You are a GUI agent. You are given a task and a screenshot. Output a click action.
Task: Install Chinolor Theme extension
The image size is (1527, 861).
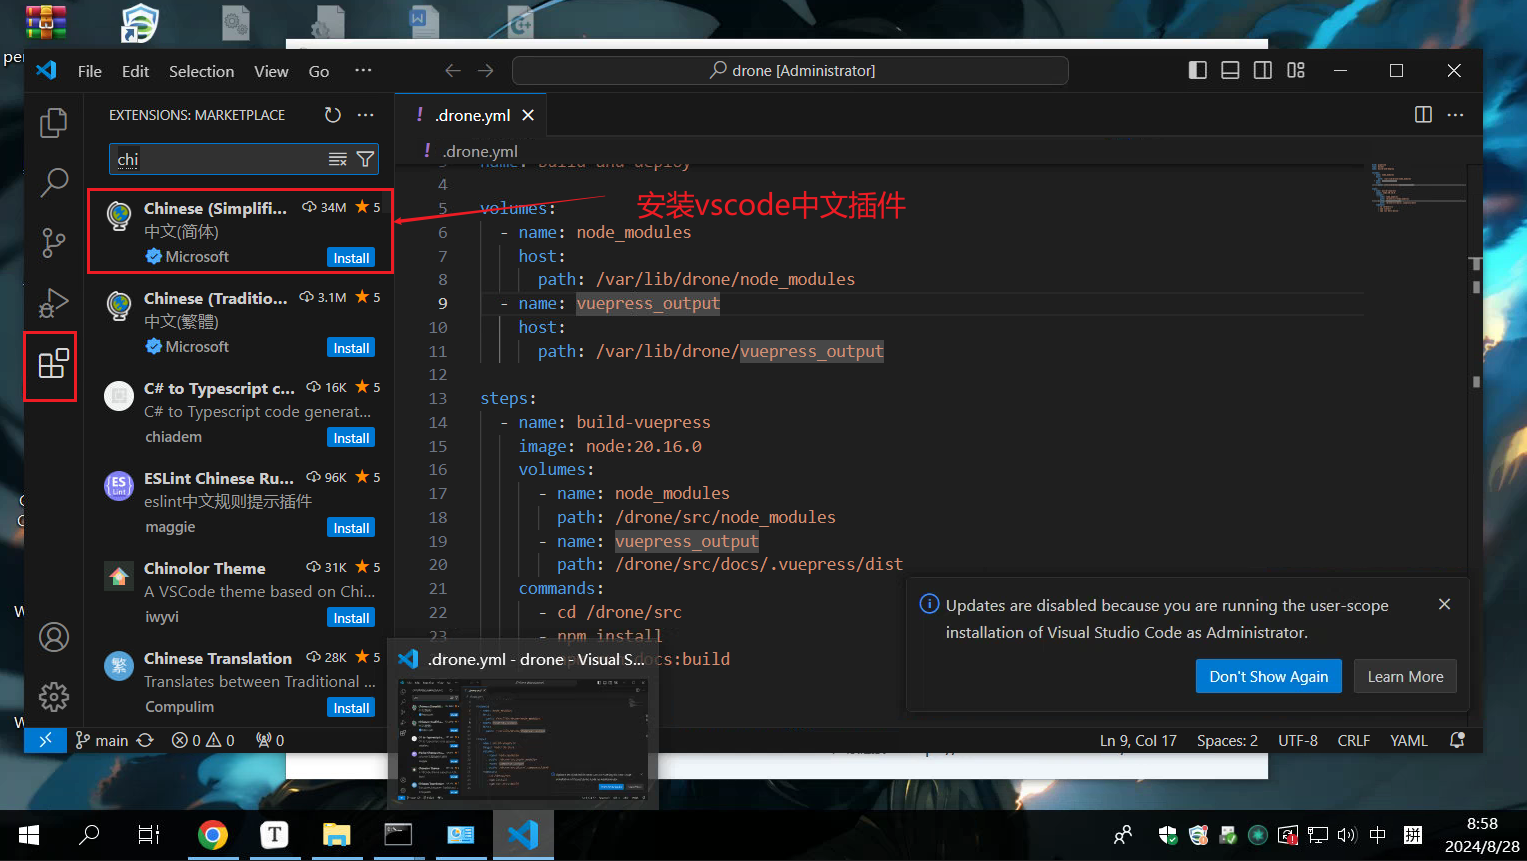(351, 618)
